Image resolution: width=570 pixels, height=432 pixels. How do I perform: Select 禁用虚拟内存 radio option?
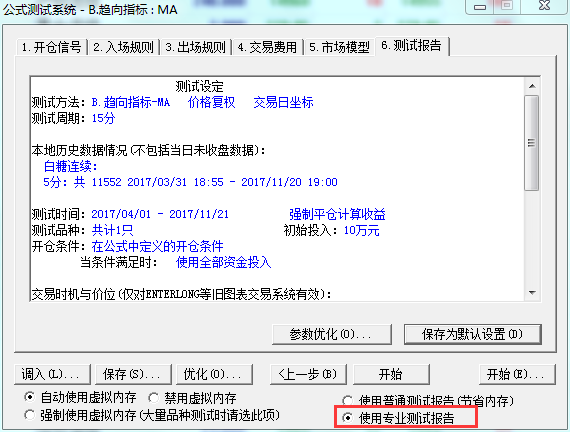click(192, 398)
